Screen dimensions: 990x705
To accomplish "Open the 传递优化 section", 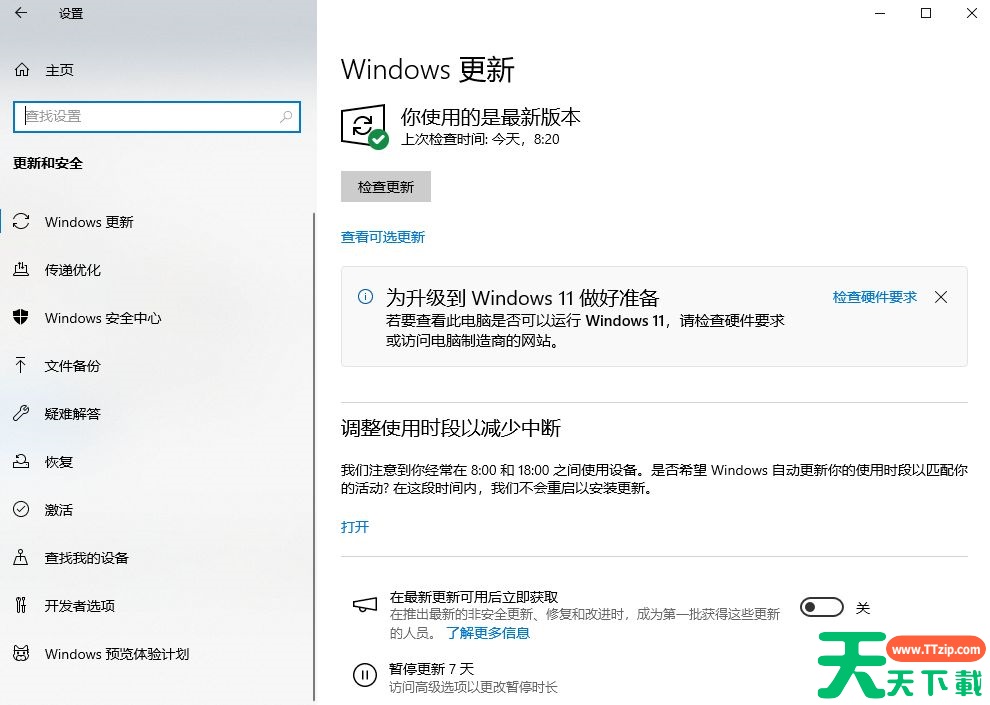I will pyautogui.click(x=73, y=270).
